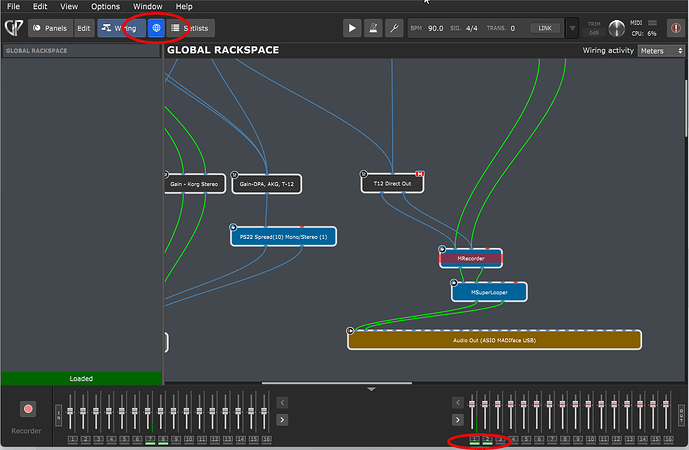Select the MSuperLooper plugin block

pyautogui.click(x=489, y=292)
